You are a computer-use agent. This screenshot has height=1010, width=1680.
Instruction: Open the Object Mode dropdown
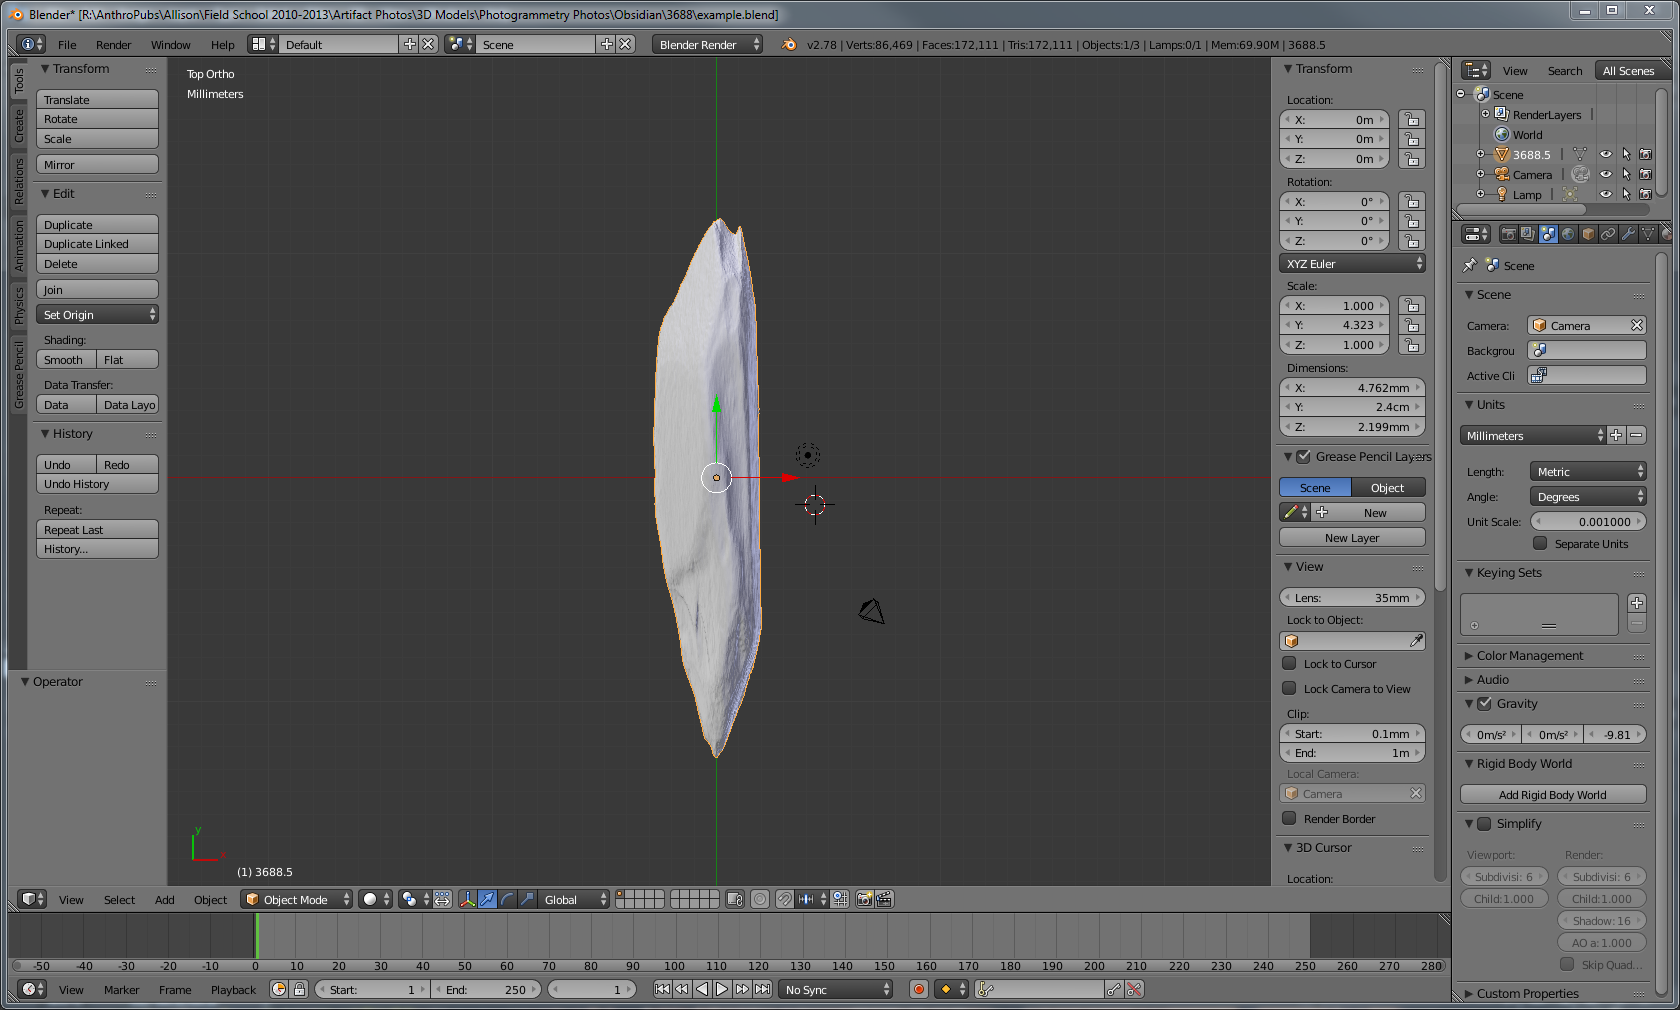(296, 899)
